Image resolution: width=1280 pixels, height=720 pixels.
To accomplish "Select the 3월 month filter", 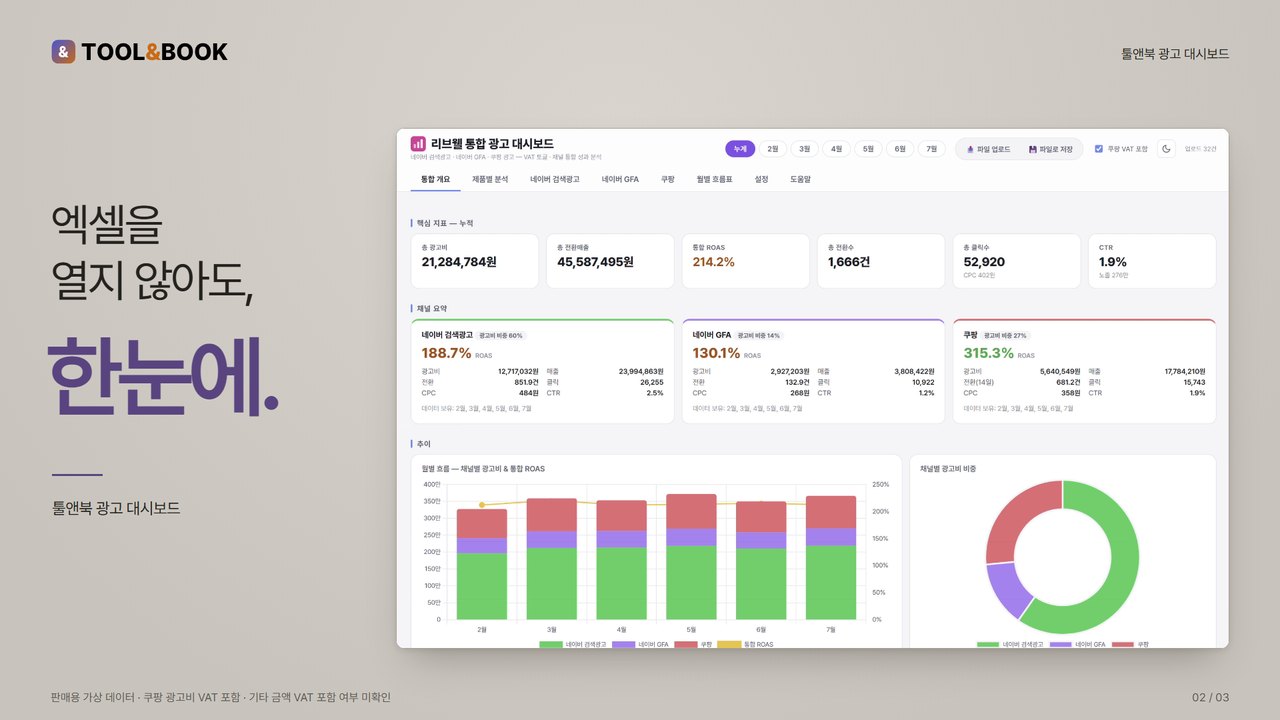I will point(804,149).
